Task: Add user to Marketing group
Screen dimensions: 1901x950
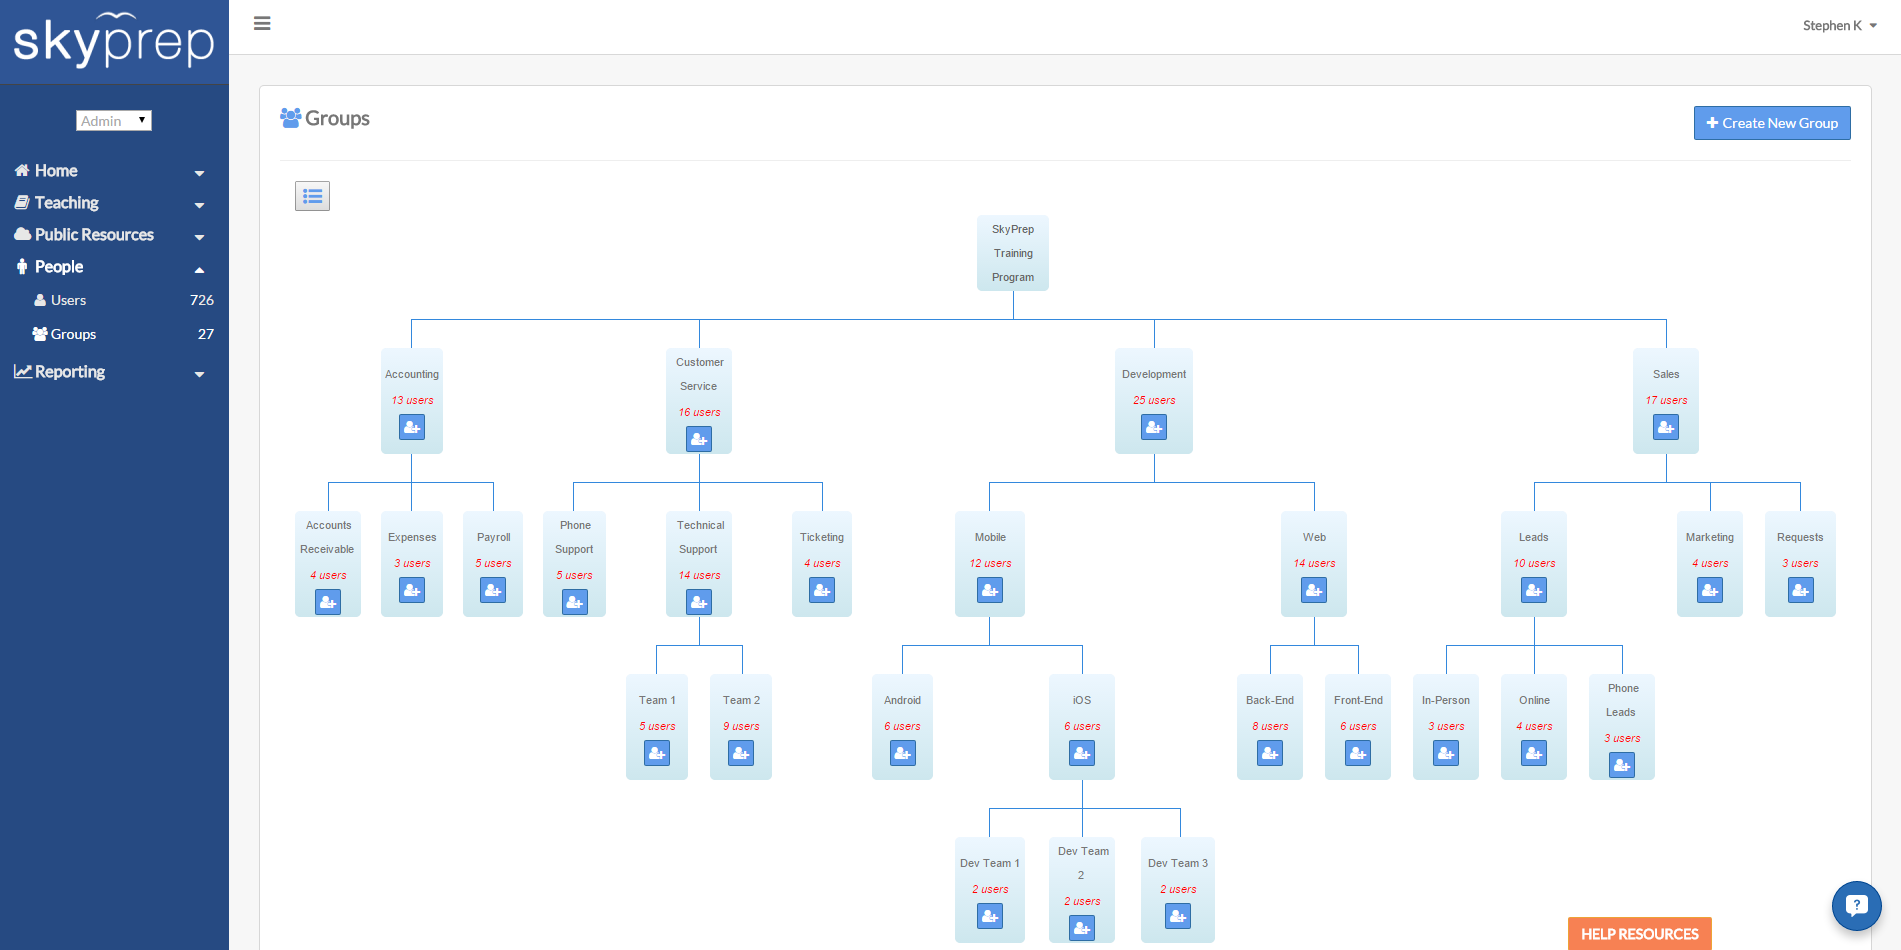Action: pyautogui.click(x=1710, y=591)
